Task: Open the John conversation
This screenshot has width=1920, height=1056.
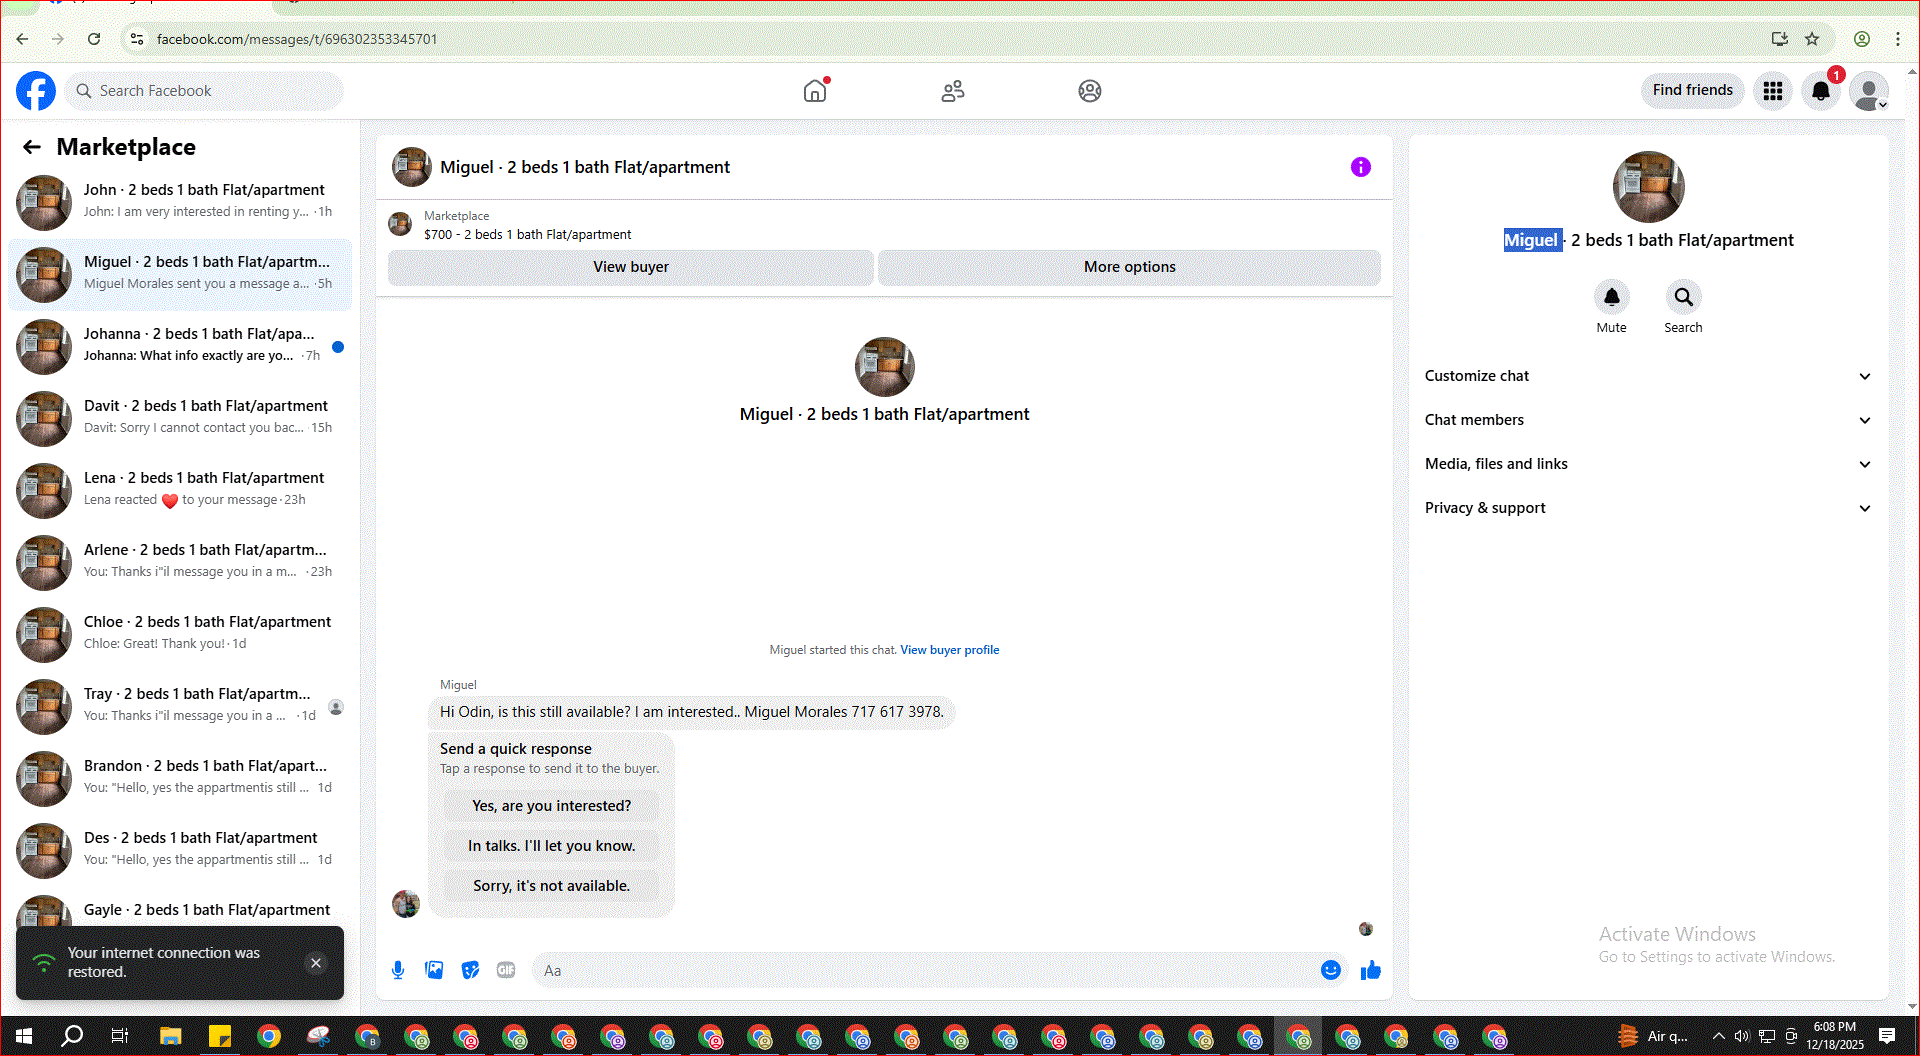Action: [x=180, y=202]
